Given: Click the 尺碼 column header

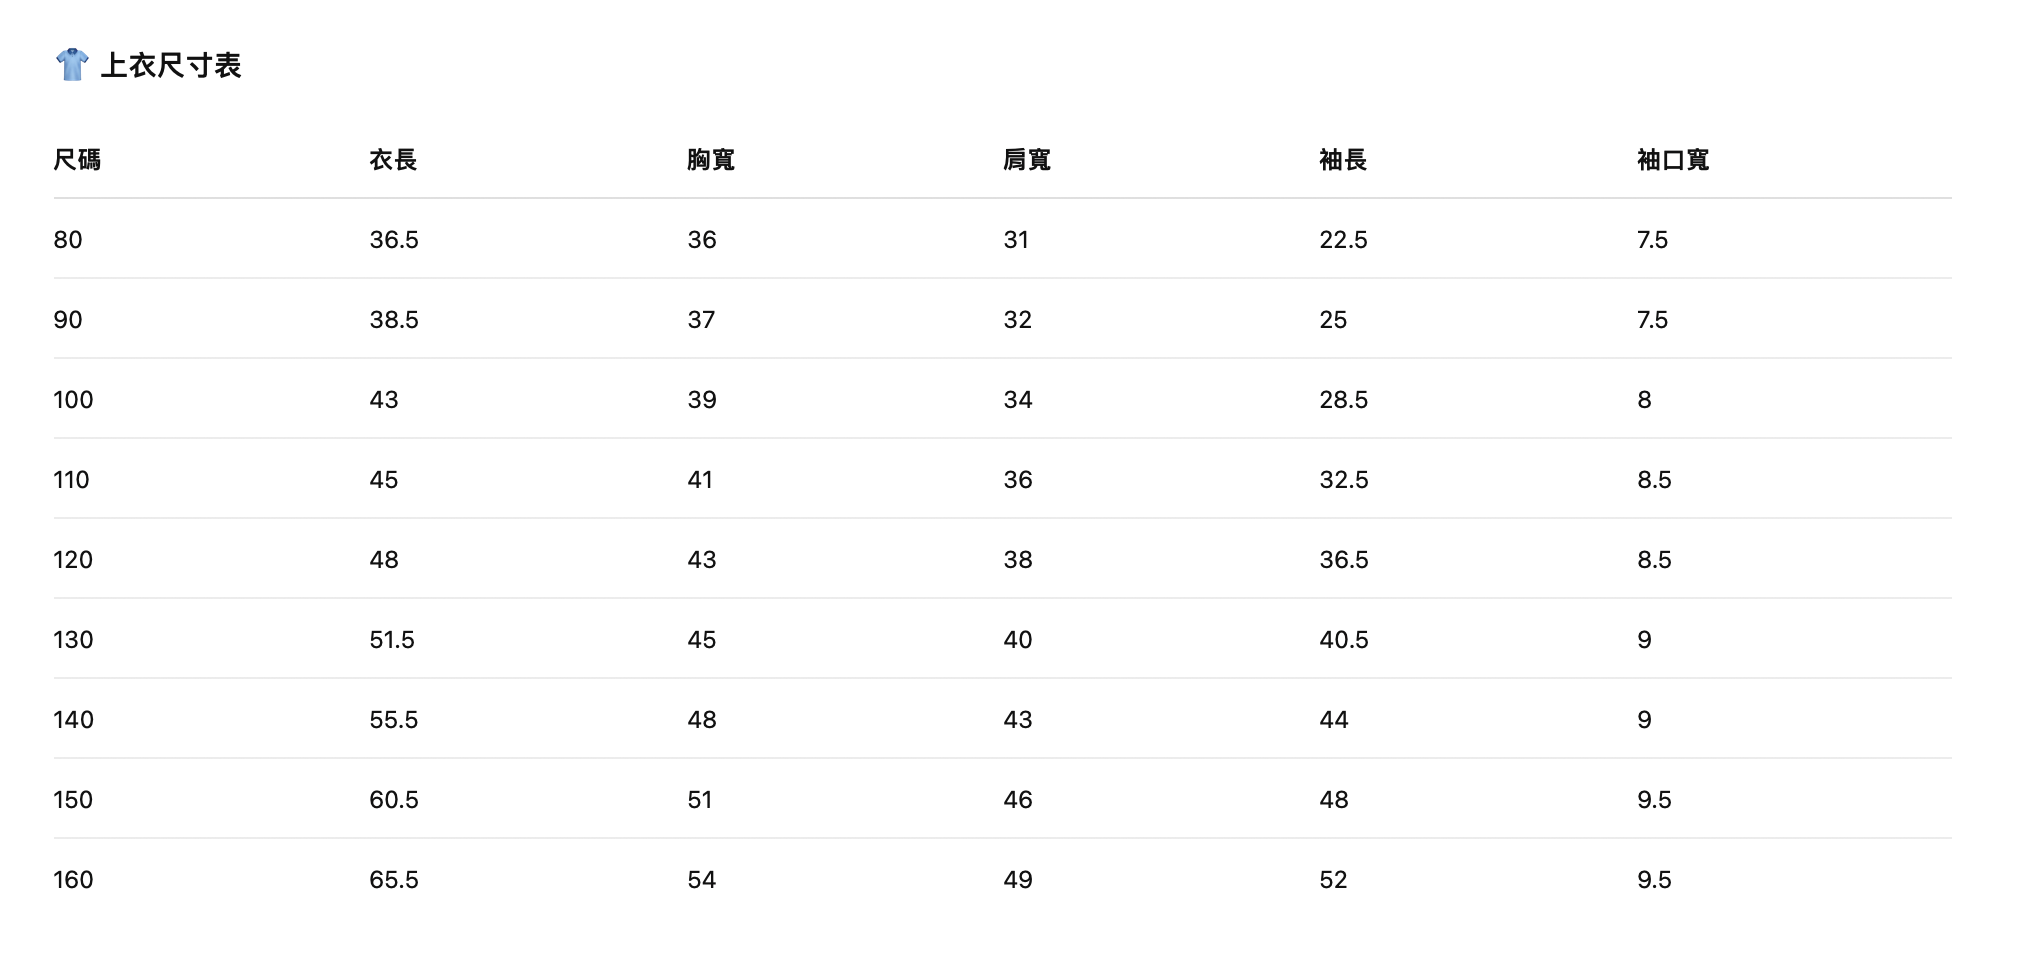Looking at the screenshot, I should click(x=77, y=160).
